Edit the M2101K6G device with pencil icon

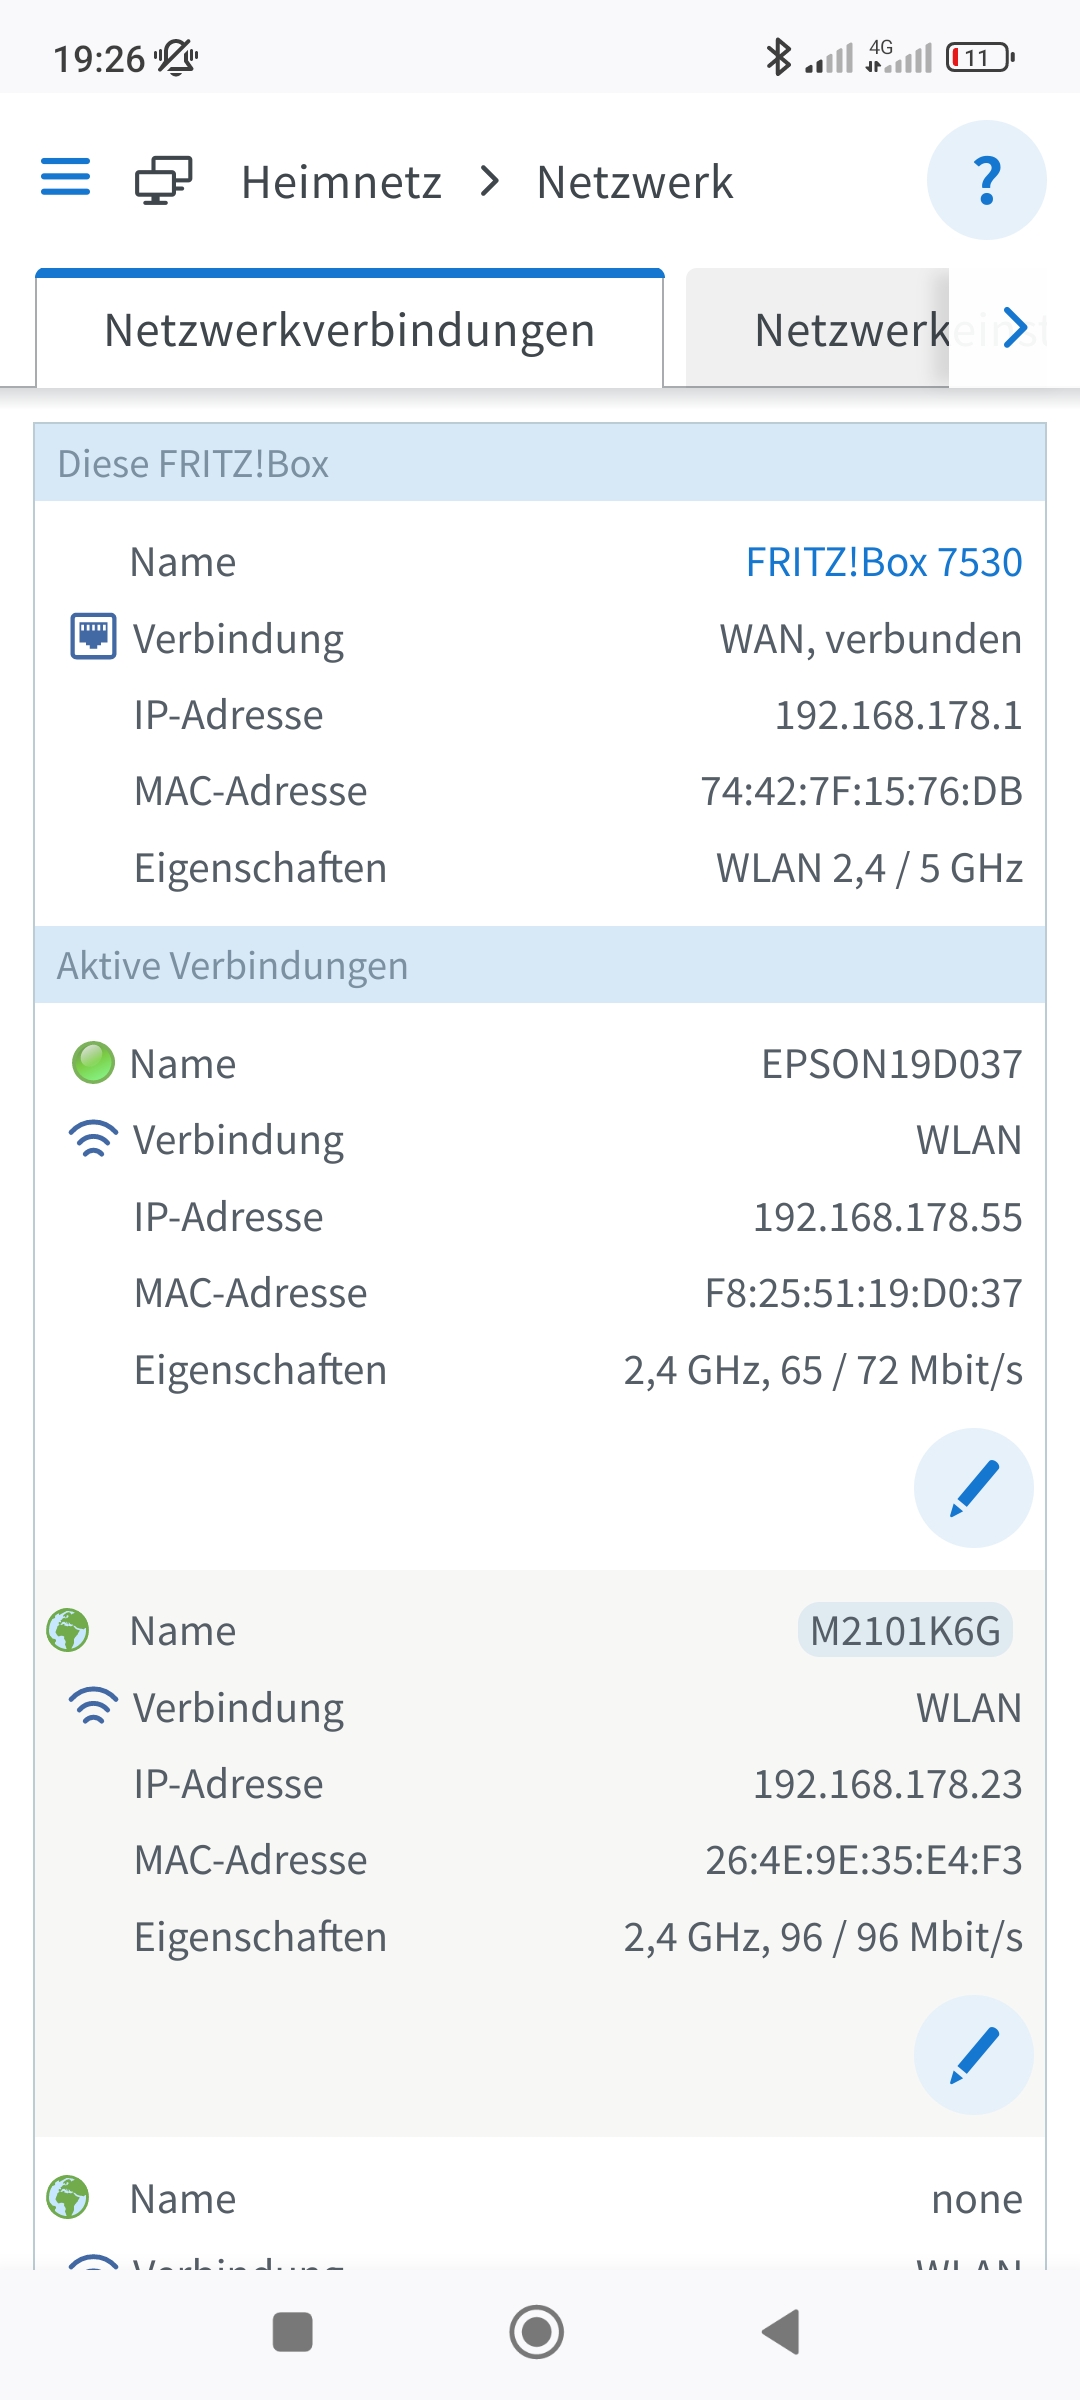[973, 2055]
